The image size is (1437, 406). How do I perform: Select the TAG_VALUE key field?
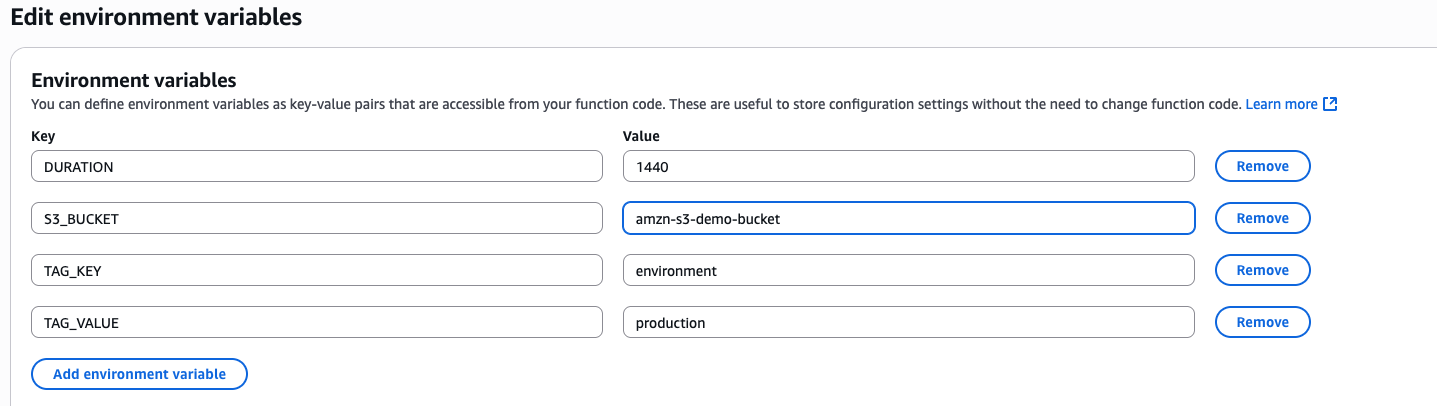coord(317,323)
